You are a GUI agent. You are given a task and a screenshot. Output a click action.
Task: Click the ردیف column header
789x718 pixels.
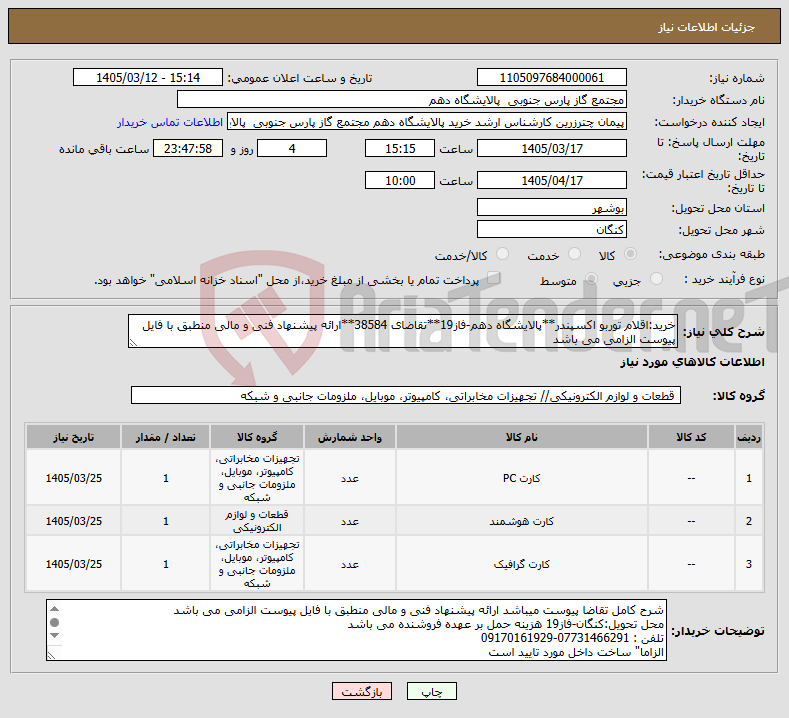click(x=749, y=437)
